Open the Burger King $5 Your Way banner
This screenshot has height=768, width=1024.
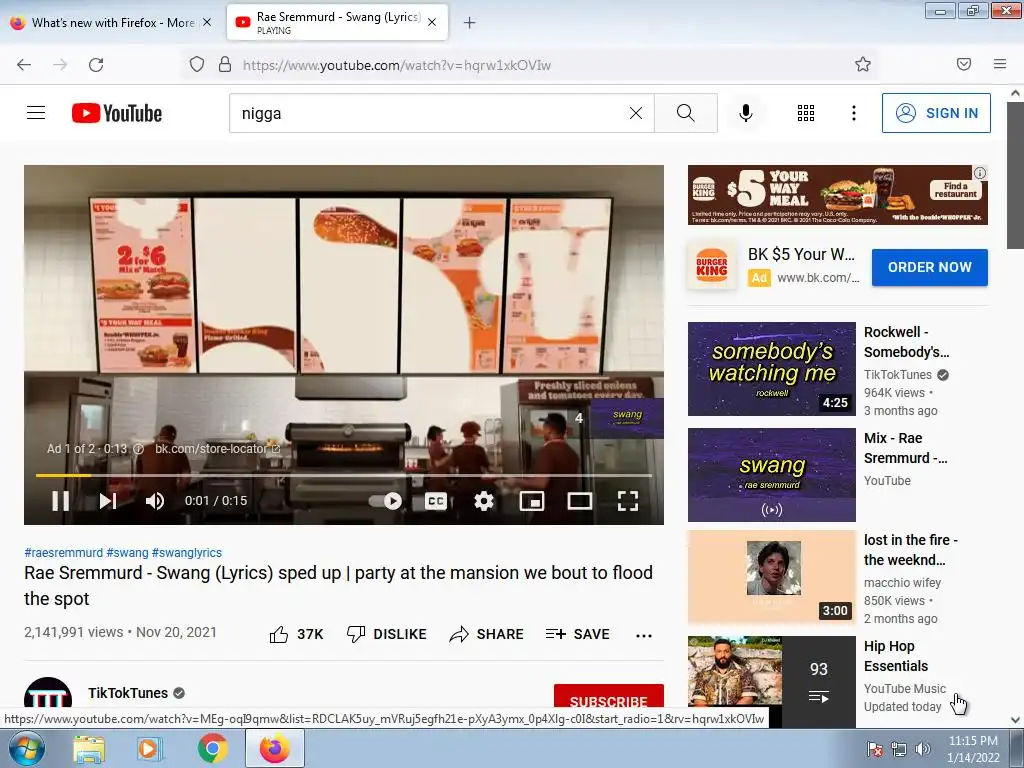coord(837,195)
